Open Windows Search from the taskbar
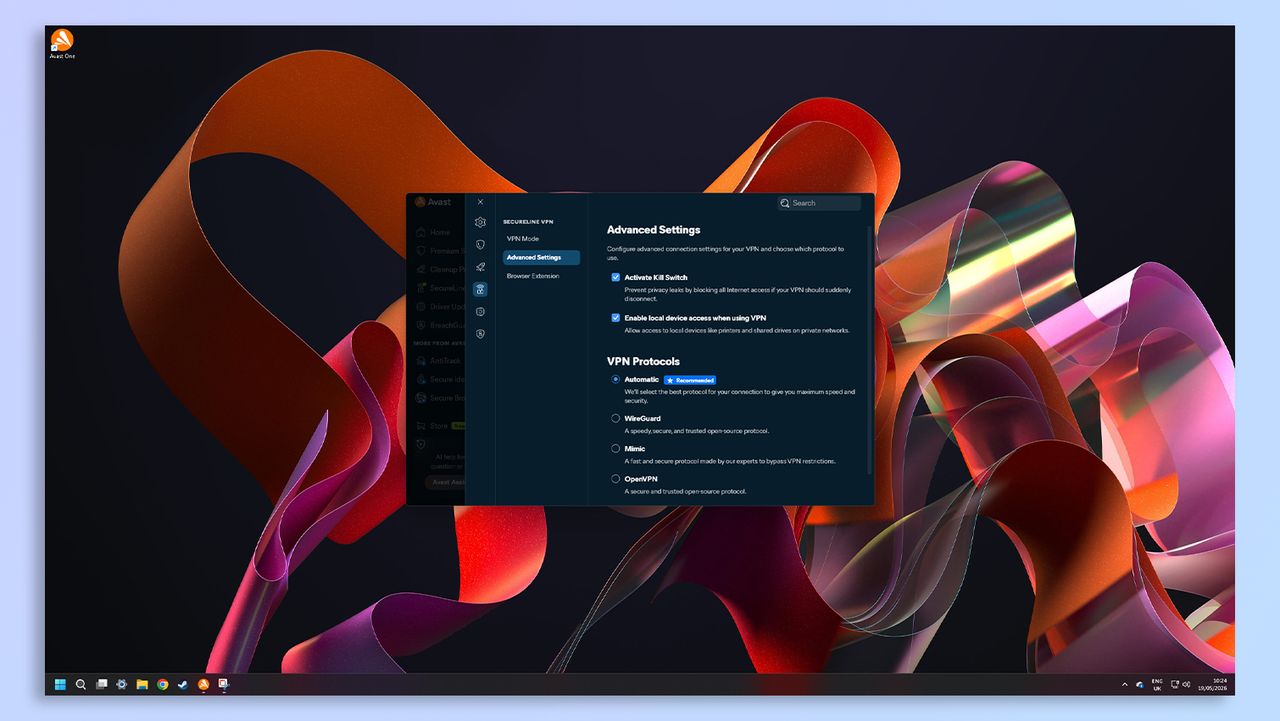This screenshot has width=1280, height=721. [x=81, y=685]
